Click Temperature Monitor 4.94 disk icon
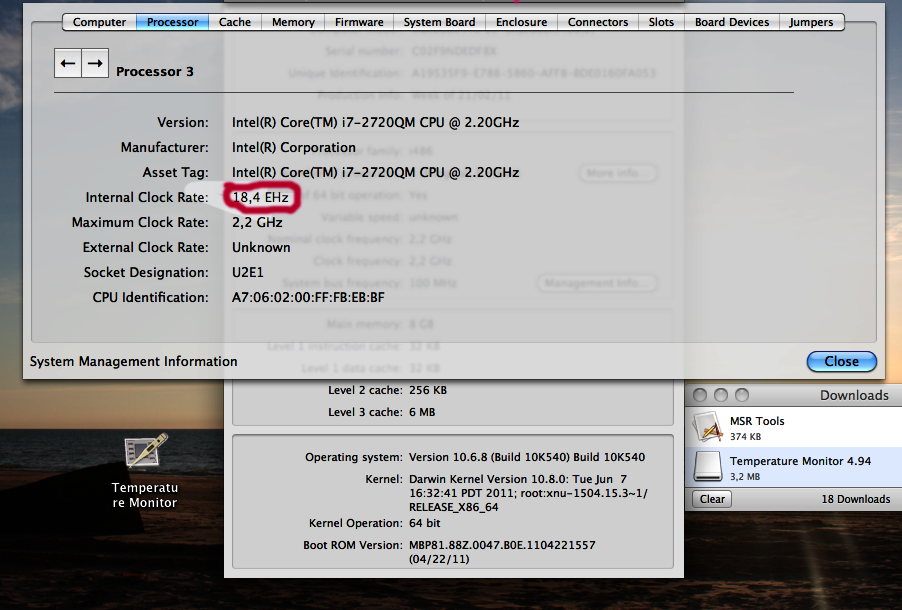The width and height of the screenshot is (902, 610). tap(708, 466)
